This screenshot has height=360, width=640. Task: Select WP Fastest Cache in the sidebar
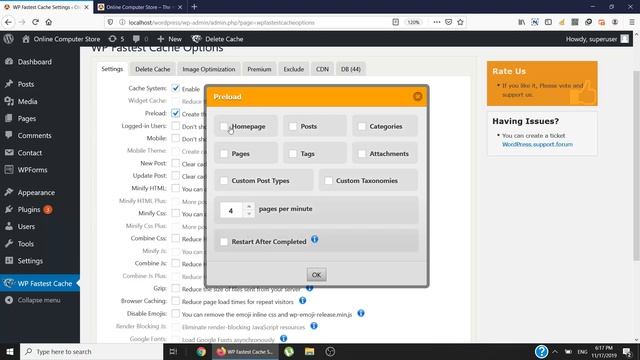40,283
